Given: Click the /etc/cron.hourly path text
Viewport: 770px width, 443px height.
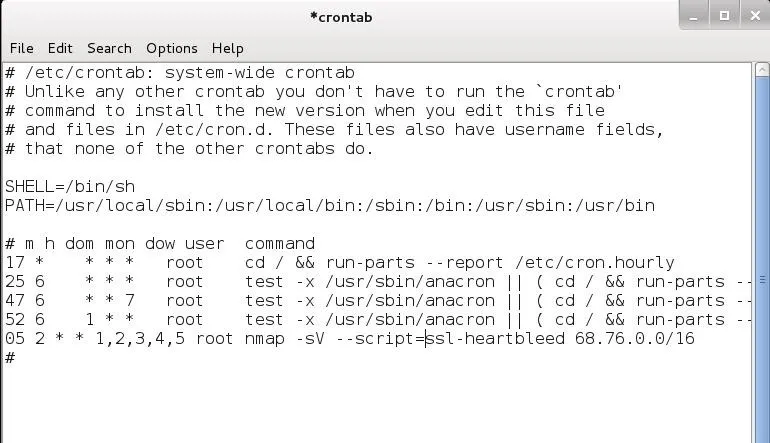Looking at the screenshot, I should tap(595, 263).
